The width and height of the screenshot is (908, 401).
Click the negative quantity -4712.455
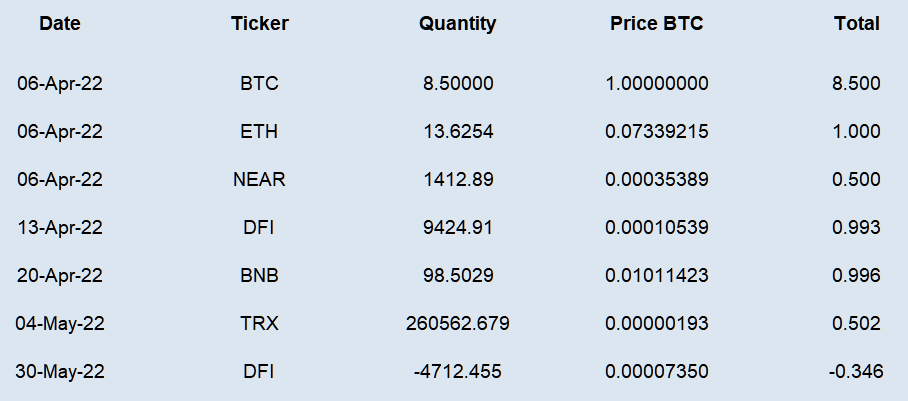click(457, 371)
